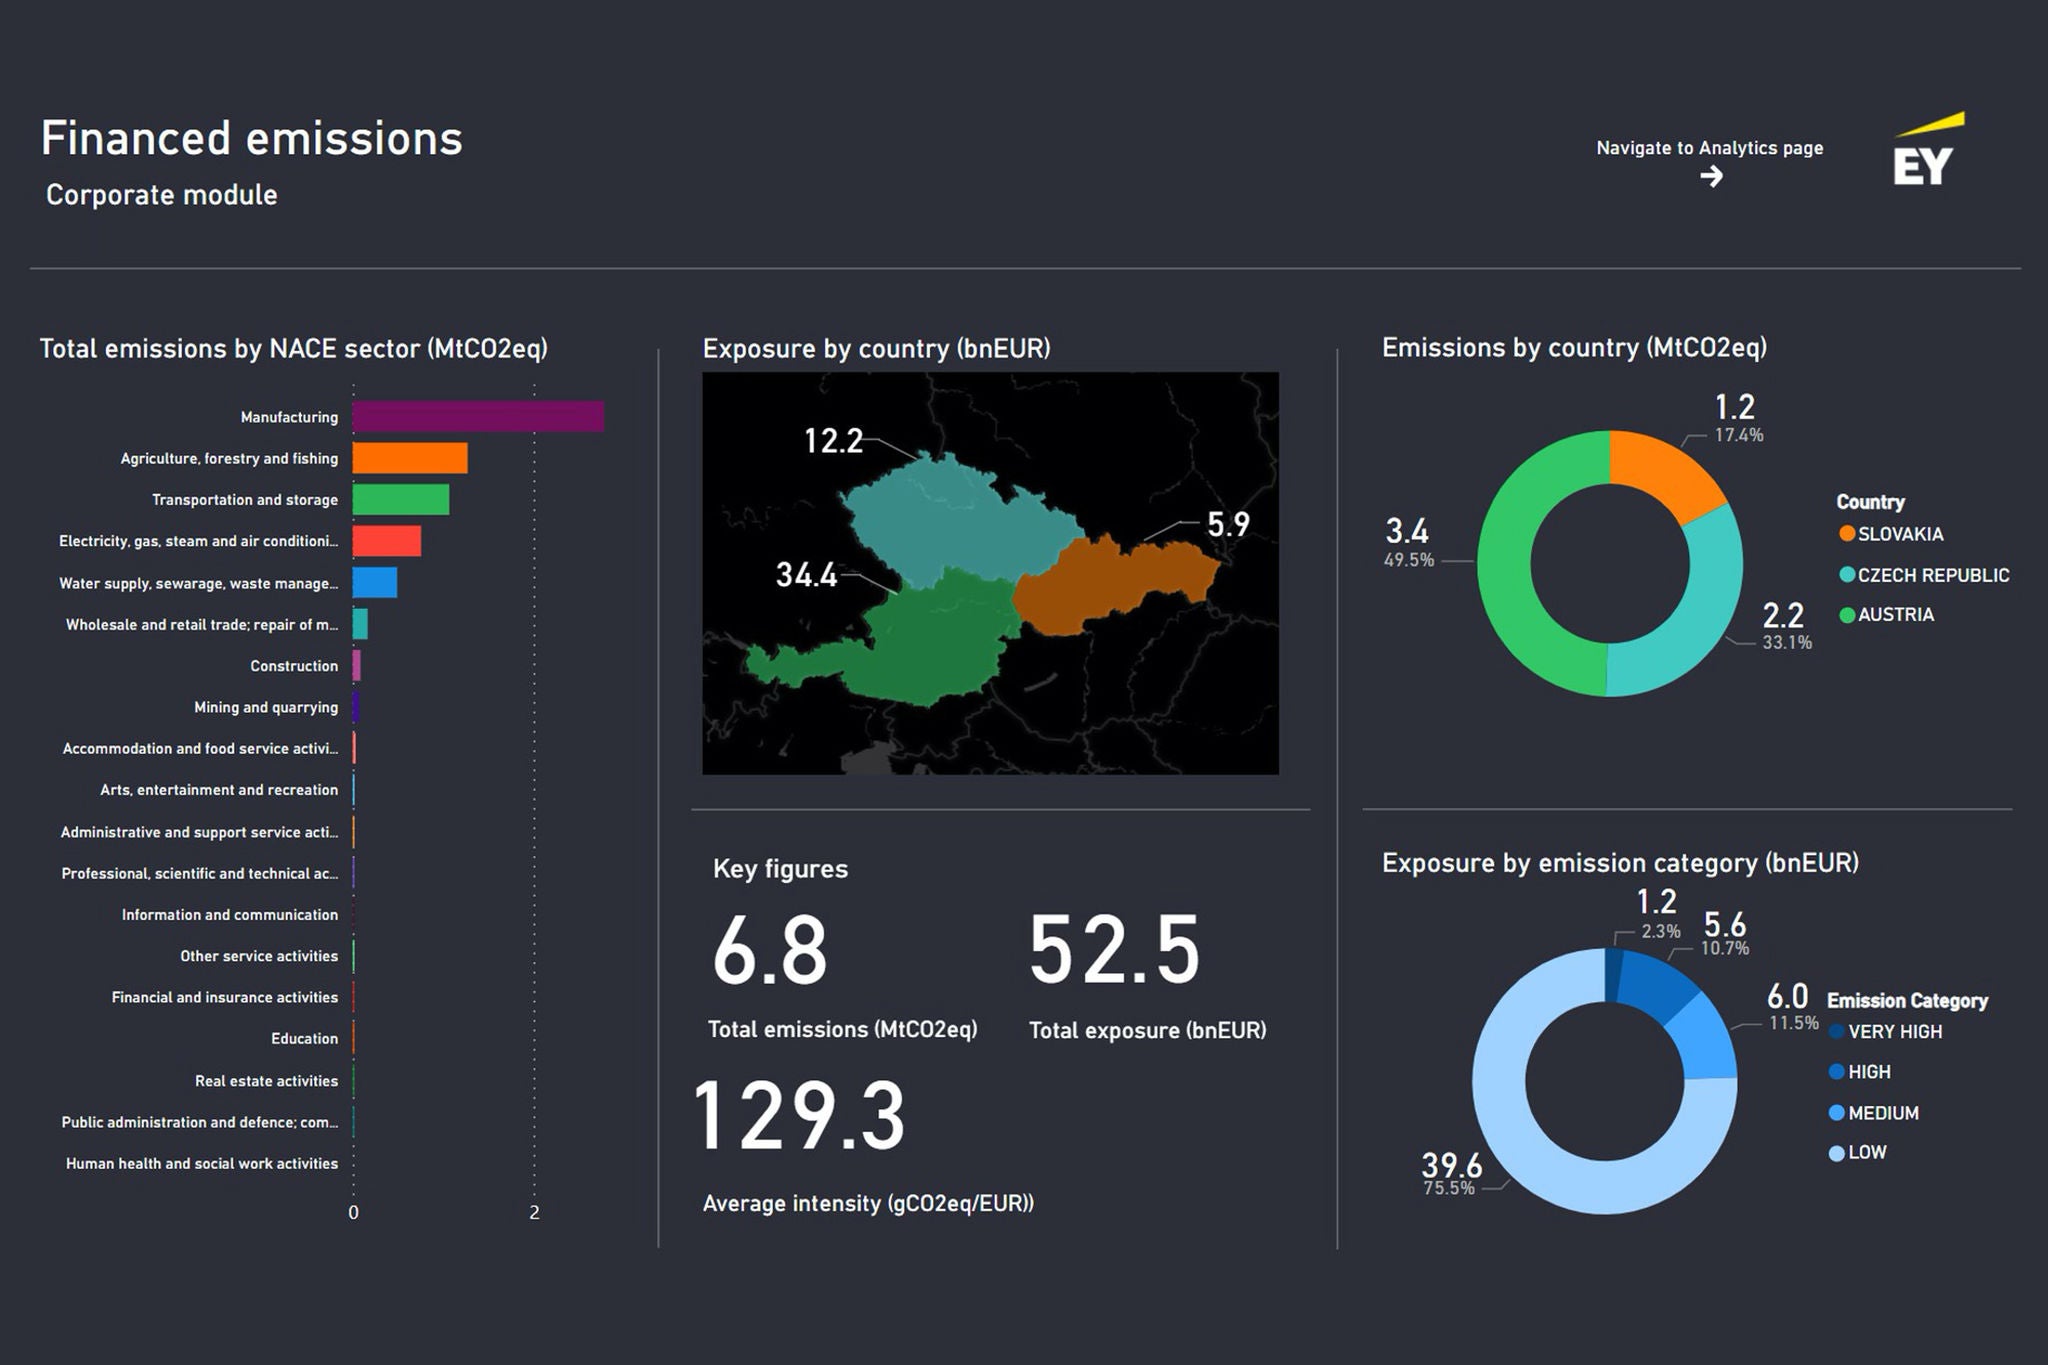Image resolution: width=2048 pixels, height=1365 pixels.
Task: Click the arrow icon under Navigate to Analytics
Action: [x=1711, y=177]
